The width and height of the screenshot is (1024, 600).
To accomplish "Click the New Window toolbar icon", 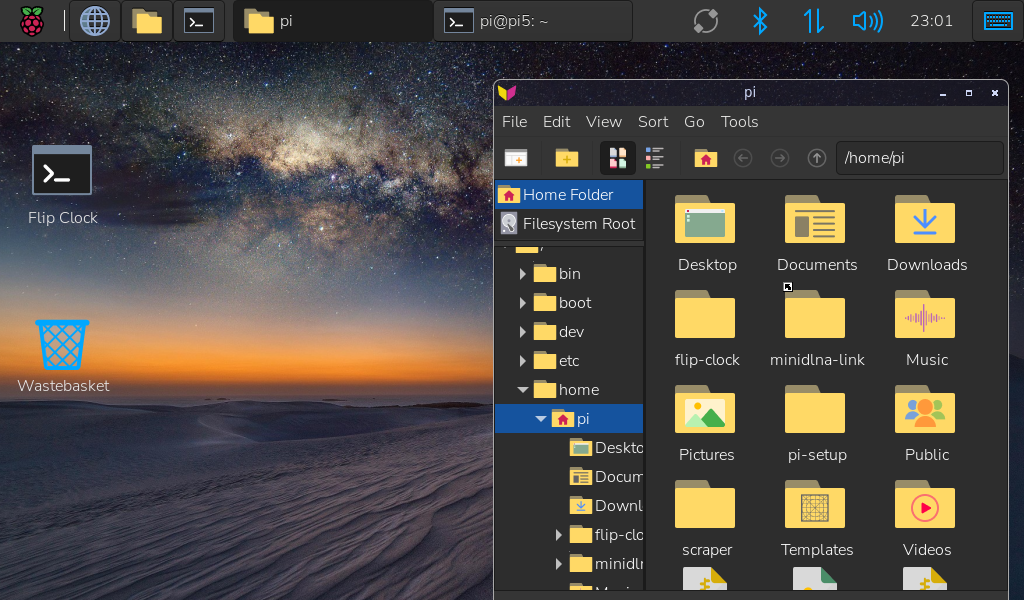I will (x=516, y=158).
